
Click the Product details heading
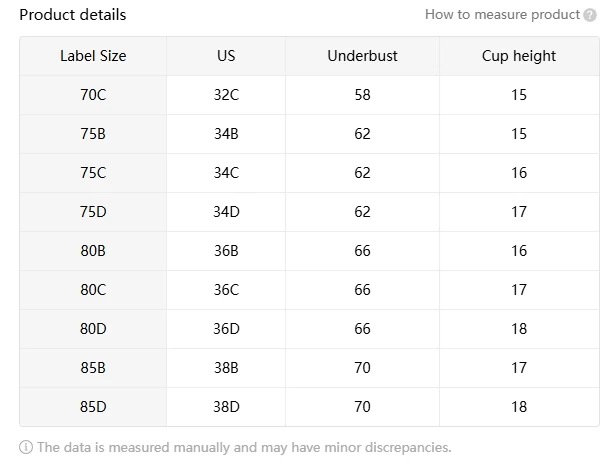click(x=73, y=15)
